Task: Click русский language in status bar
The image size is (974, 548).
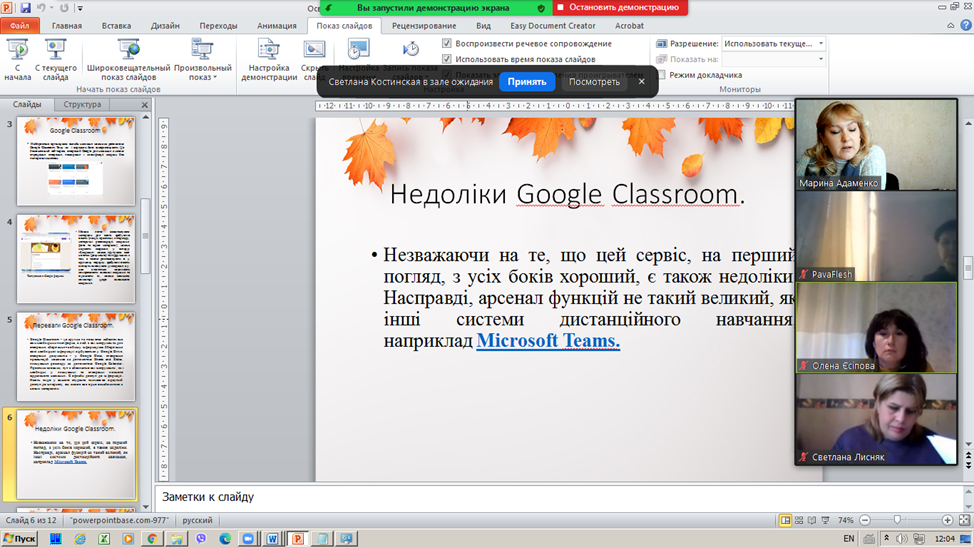Action: [x=197, y=520]
